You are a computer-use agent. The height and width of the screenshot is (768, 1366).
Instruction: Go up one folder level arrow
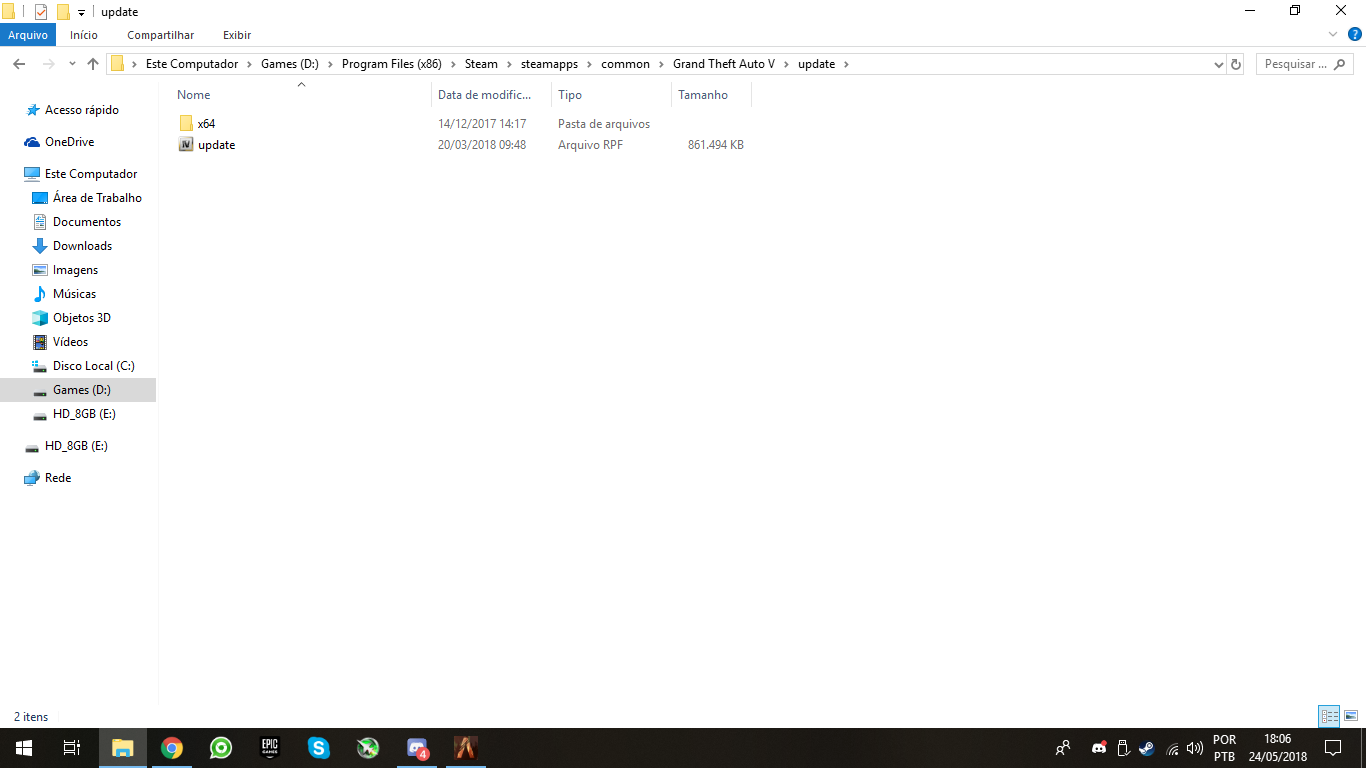[x=93, y=64]
